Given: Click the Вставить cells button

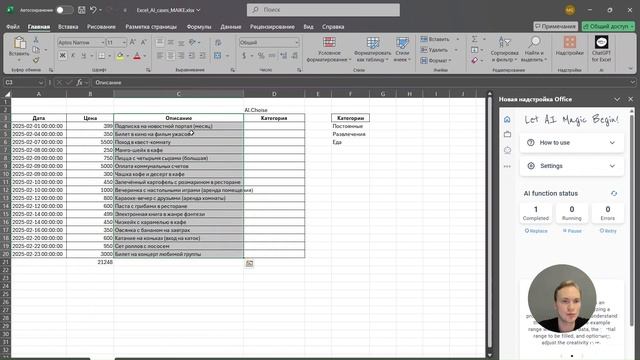Looking at the screenshot, I should pos(435,39).
